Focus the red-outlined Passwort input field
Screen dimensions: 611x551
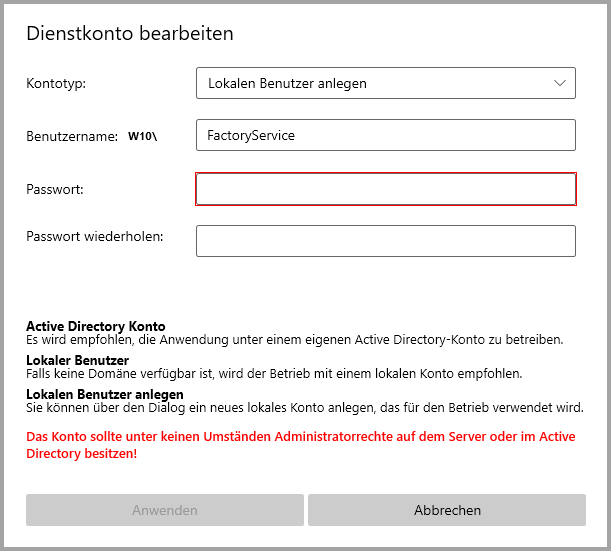pos(385,189)
